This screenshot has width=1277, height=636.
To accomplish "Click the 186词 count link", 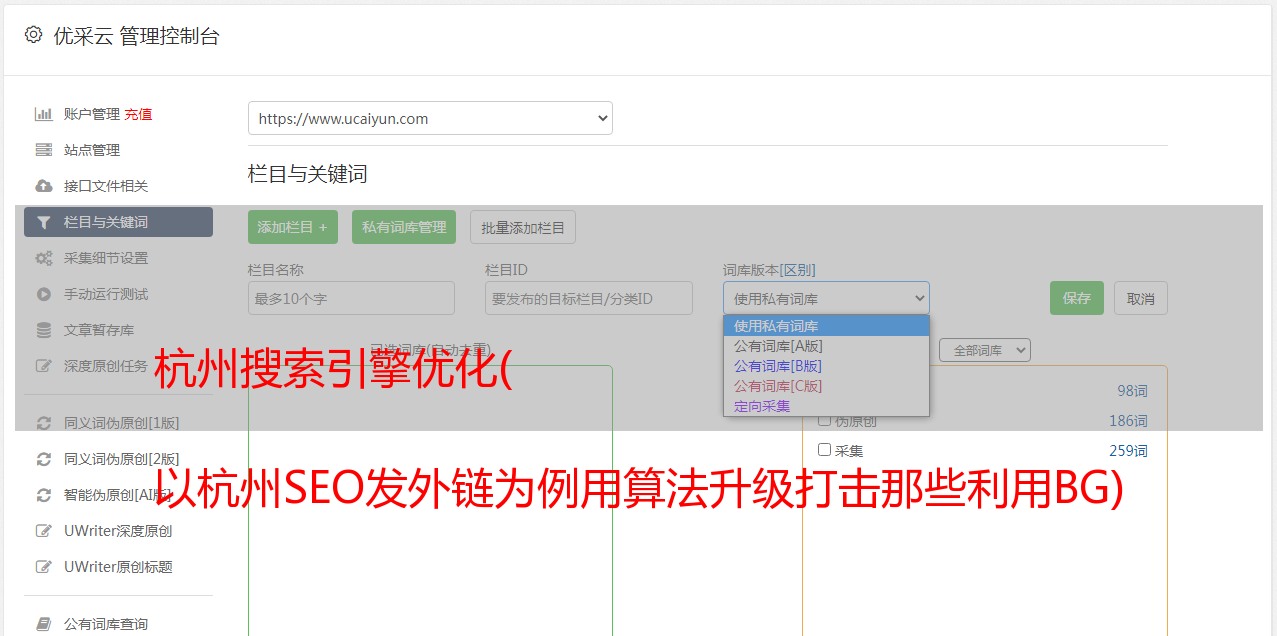I will tap(1128, 421).
